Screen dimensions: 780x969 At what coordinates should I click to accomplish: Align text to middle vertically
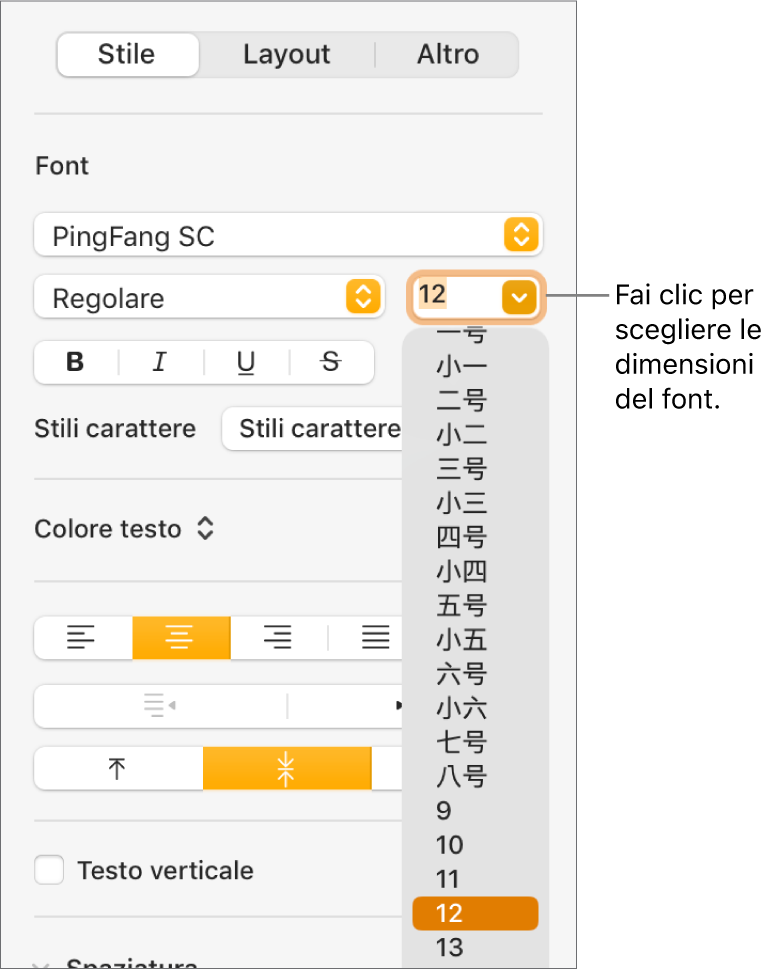tap(287, 770)
